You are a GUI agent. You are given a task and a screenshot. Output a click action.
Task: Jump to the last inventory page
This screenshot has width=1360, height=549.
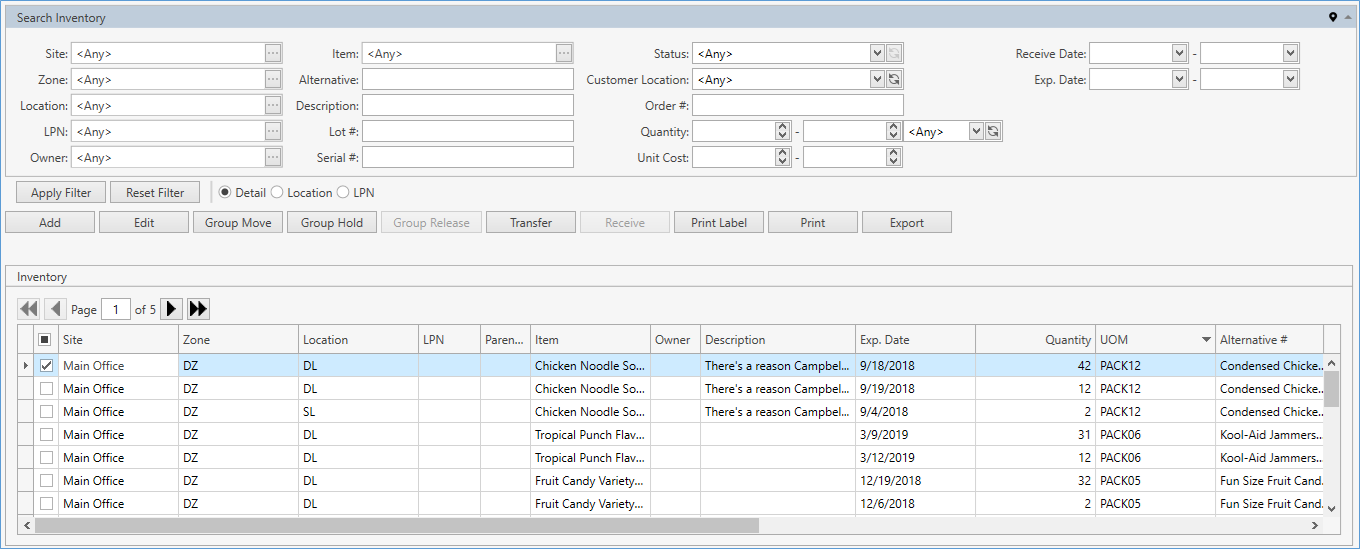point(198,309)
